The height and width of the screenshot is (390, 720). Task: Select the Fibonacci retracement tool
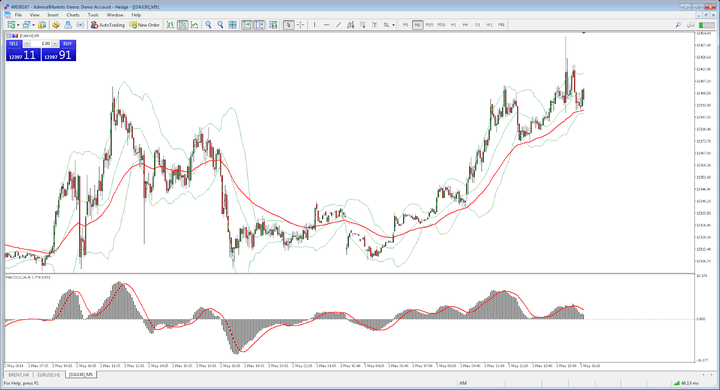(x=363, y=25)
